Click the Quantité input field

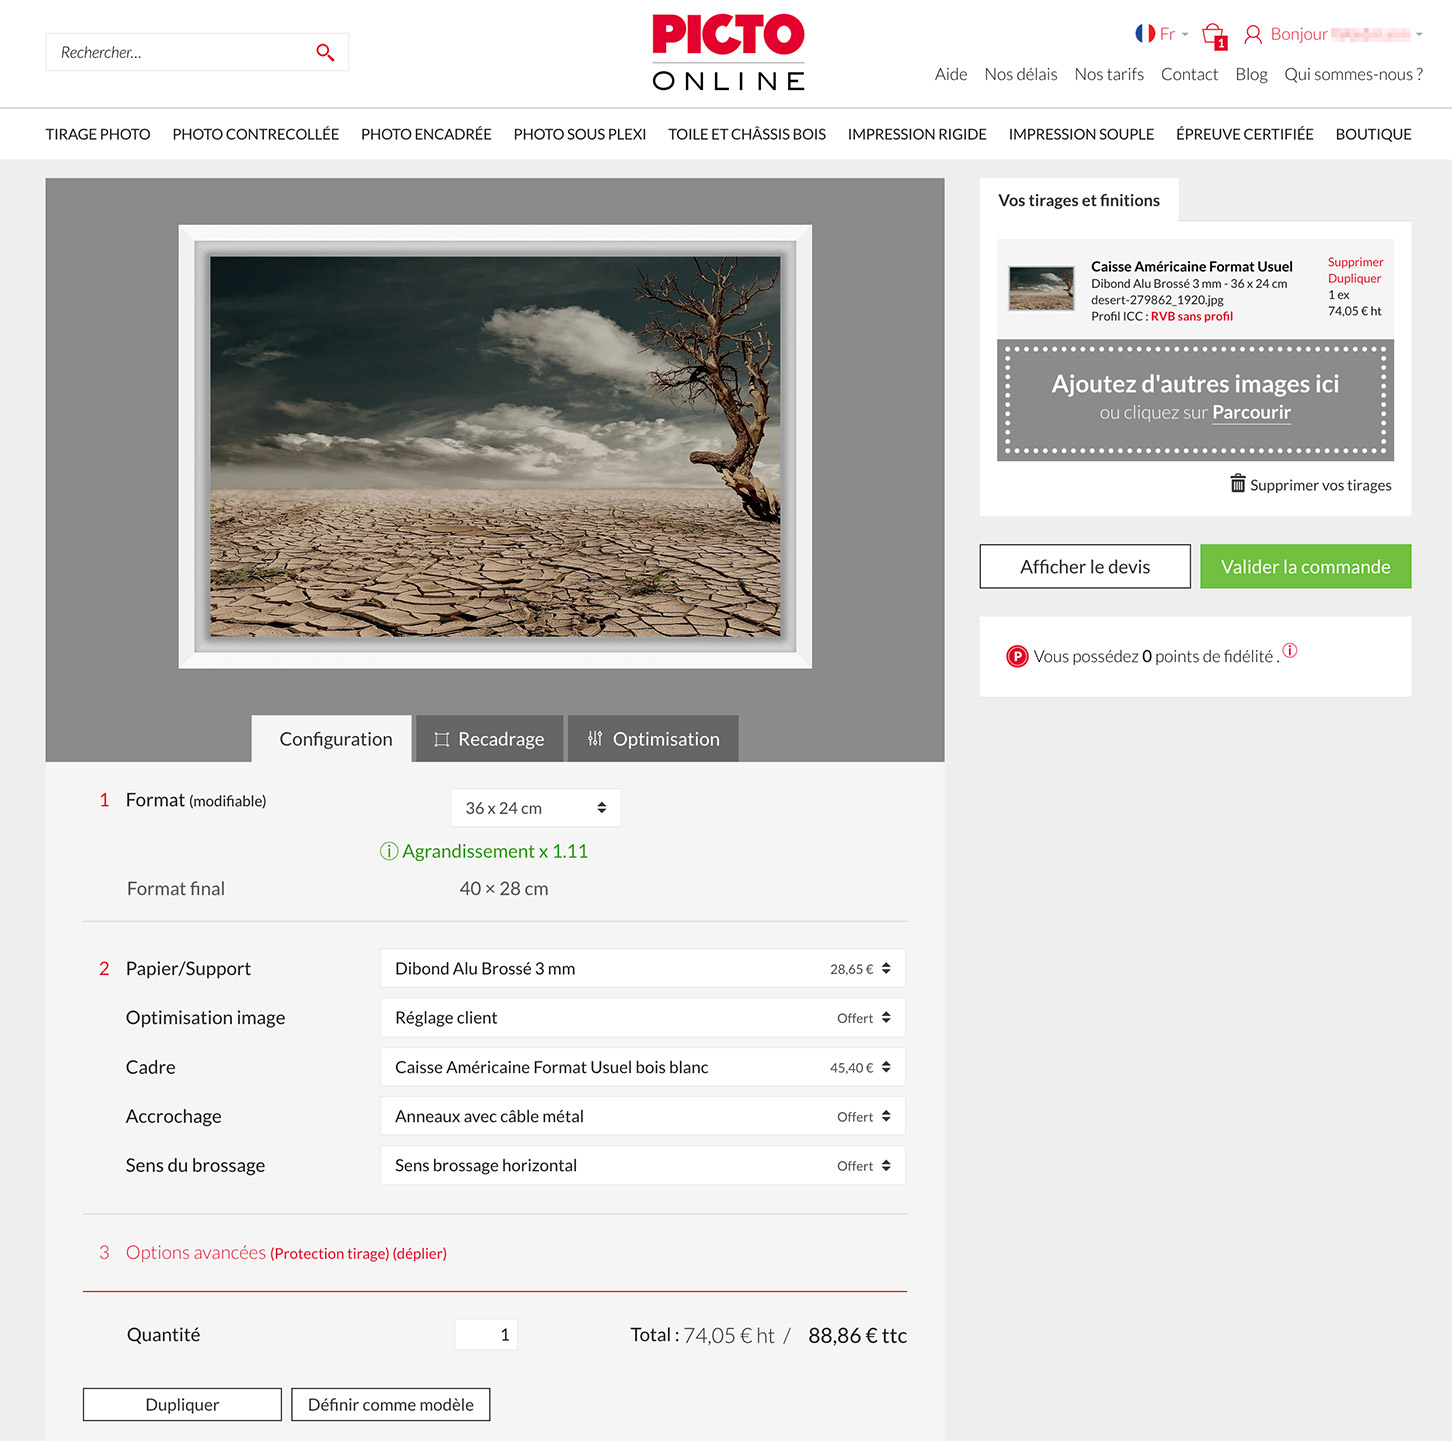click(486, 1334)
